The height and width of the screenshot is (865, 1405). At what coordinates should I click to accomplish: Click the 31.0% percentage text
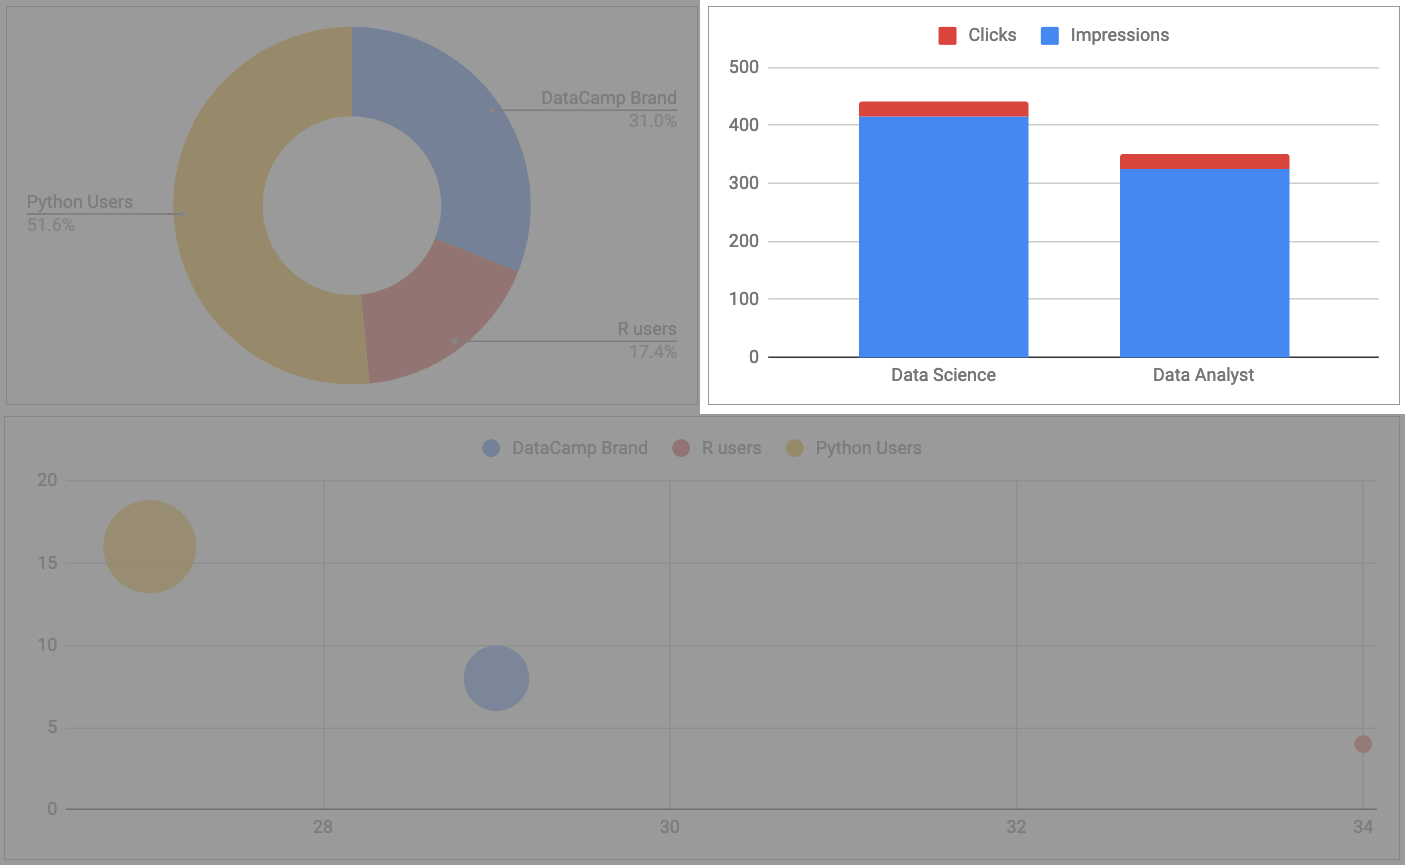click(653, 121)
